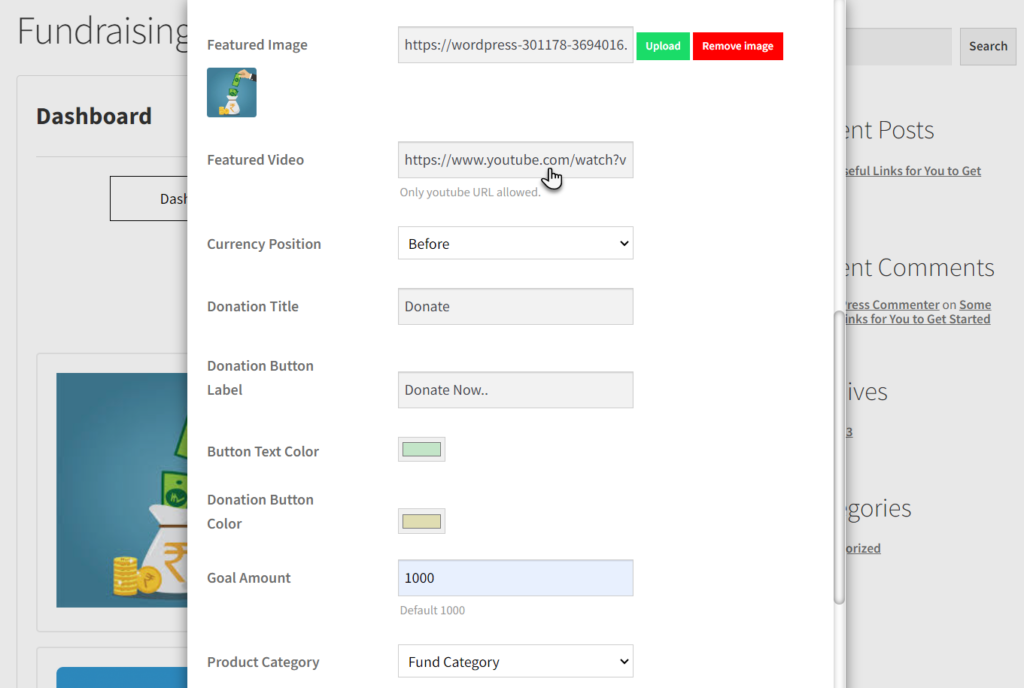Click the 'Dash' tab button behind the modal

tap(149, 198)
